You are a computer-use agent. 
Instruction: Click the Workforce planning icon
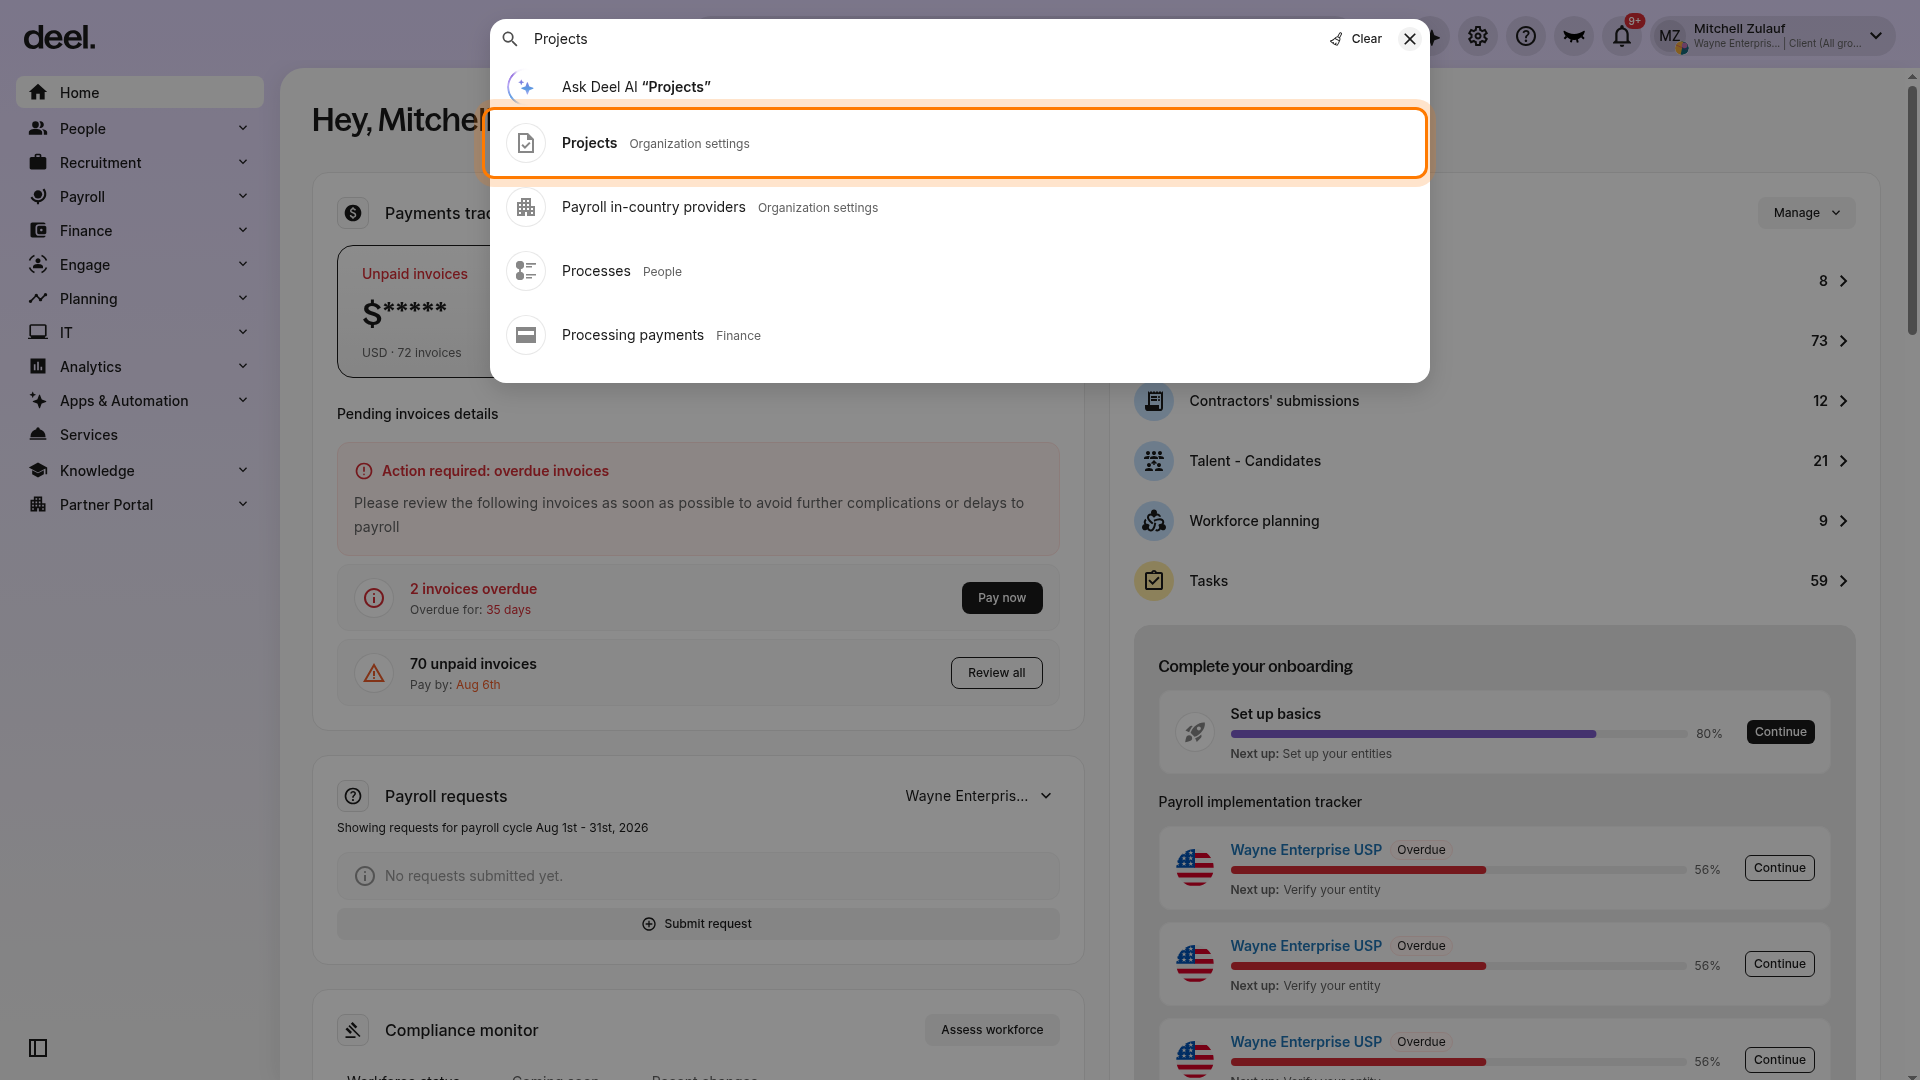point(1154,521)
